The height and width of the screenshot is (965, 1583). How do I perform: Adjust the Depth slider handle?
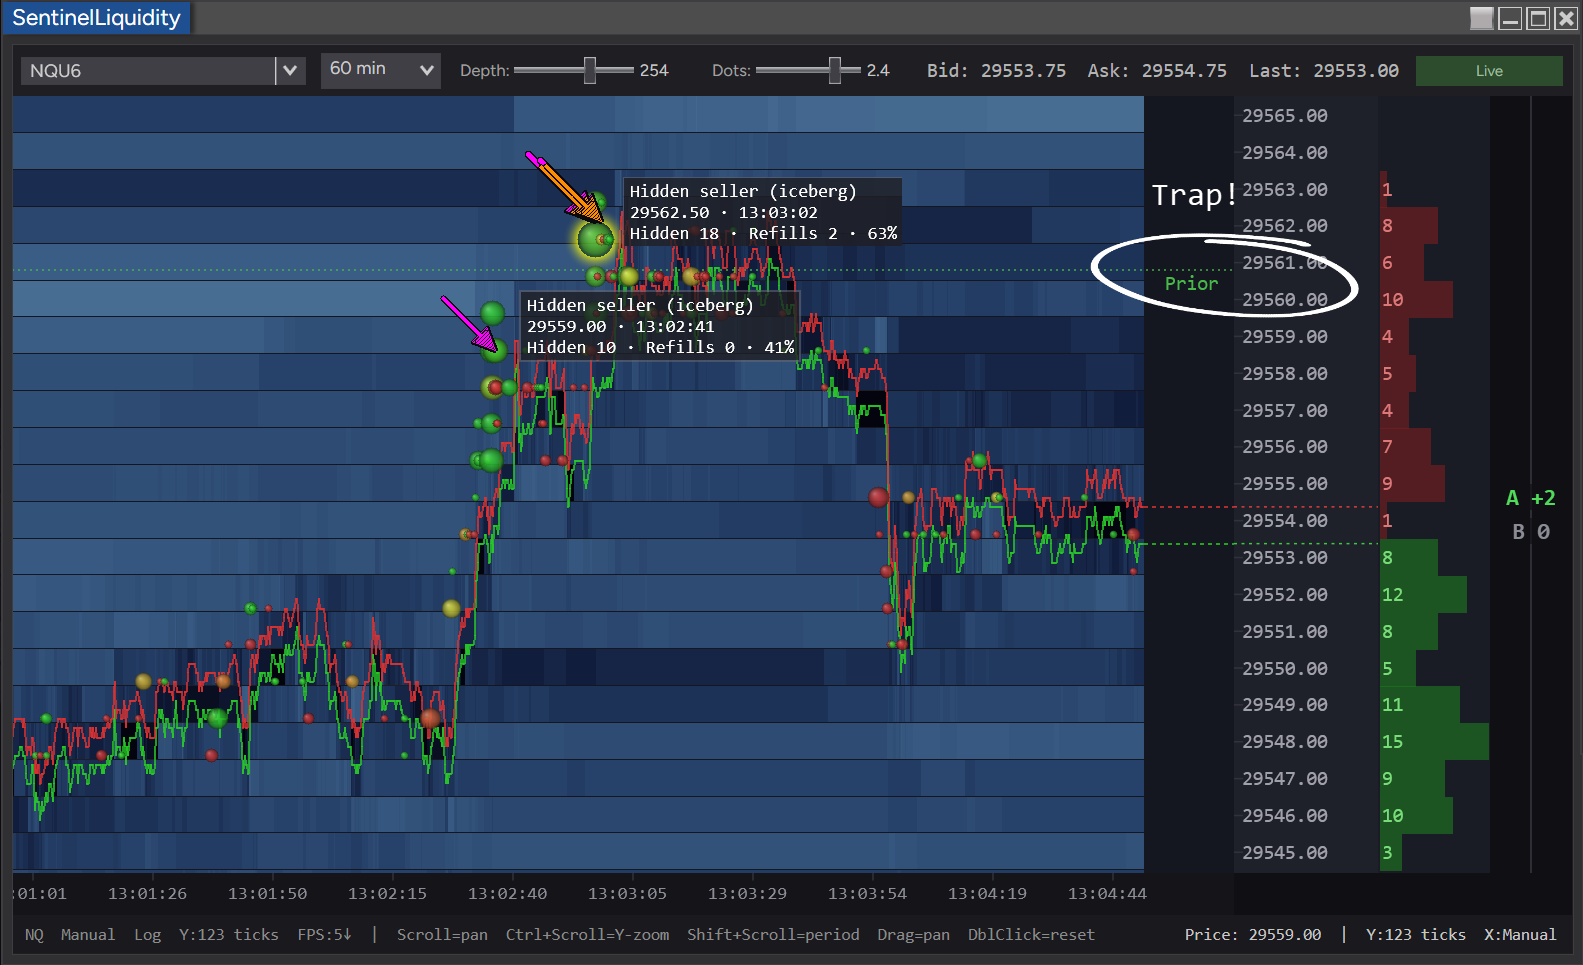(590, 70)
